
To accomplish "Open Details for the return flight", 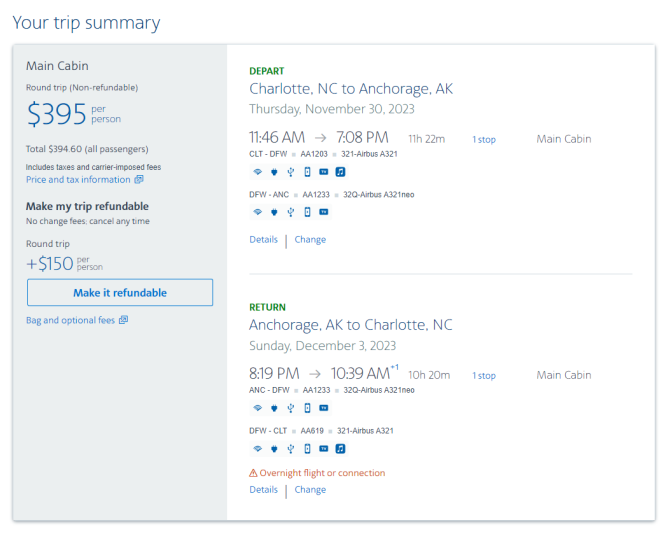I will coord(264,490).
